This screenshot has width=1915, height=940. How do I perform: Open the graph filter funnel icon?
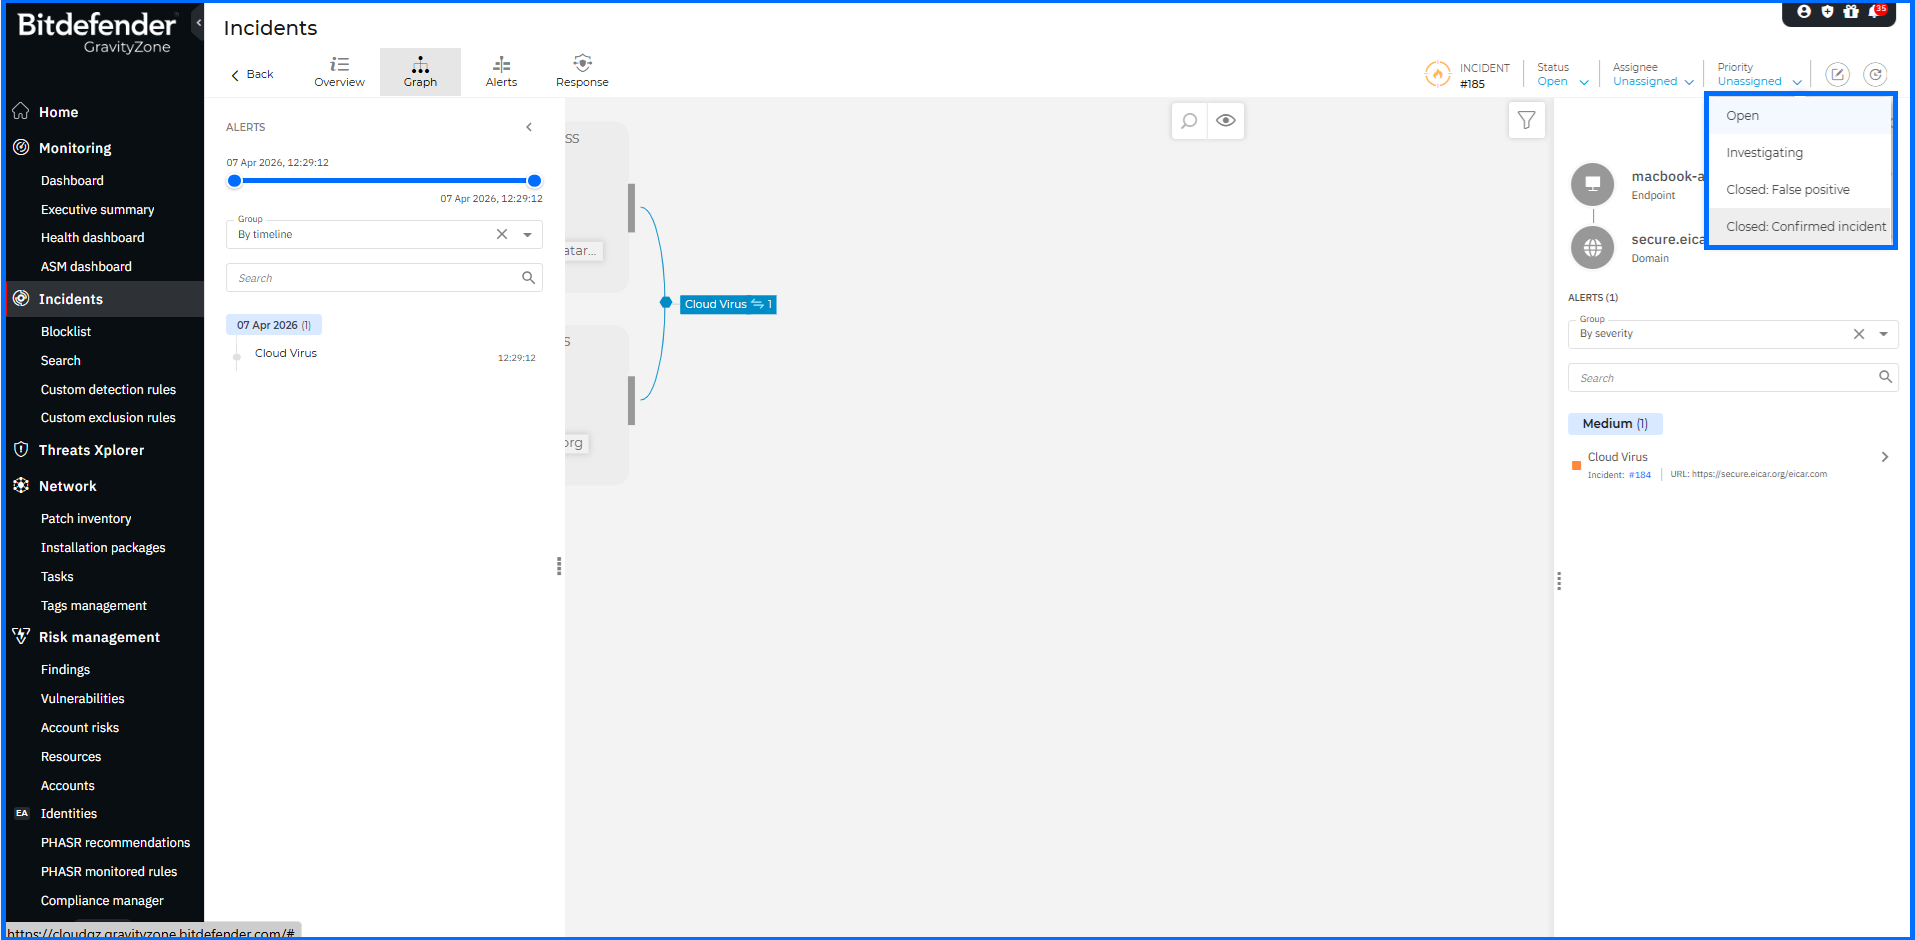[1526, 121]
